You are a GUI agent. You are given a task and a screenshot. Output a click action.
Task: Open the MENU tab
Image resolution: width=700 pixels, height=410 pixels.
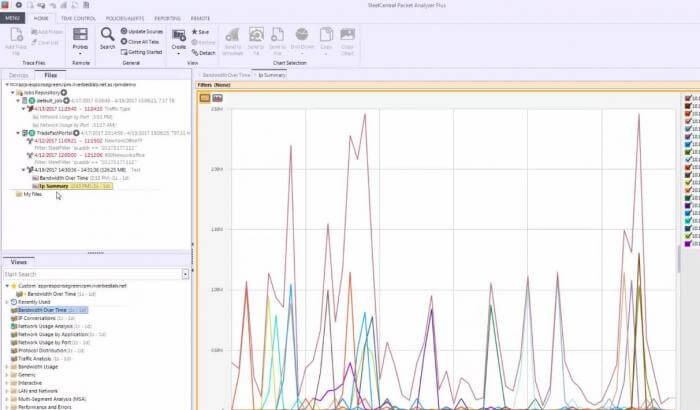pos(12,18)
